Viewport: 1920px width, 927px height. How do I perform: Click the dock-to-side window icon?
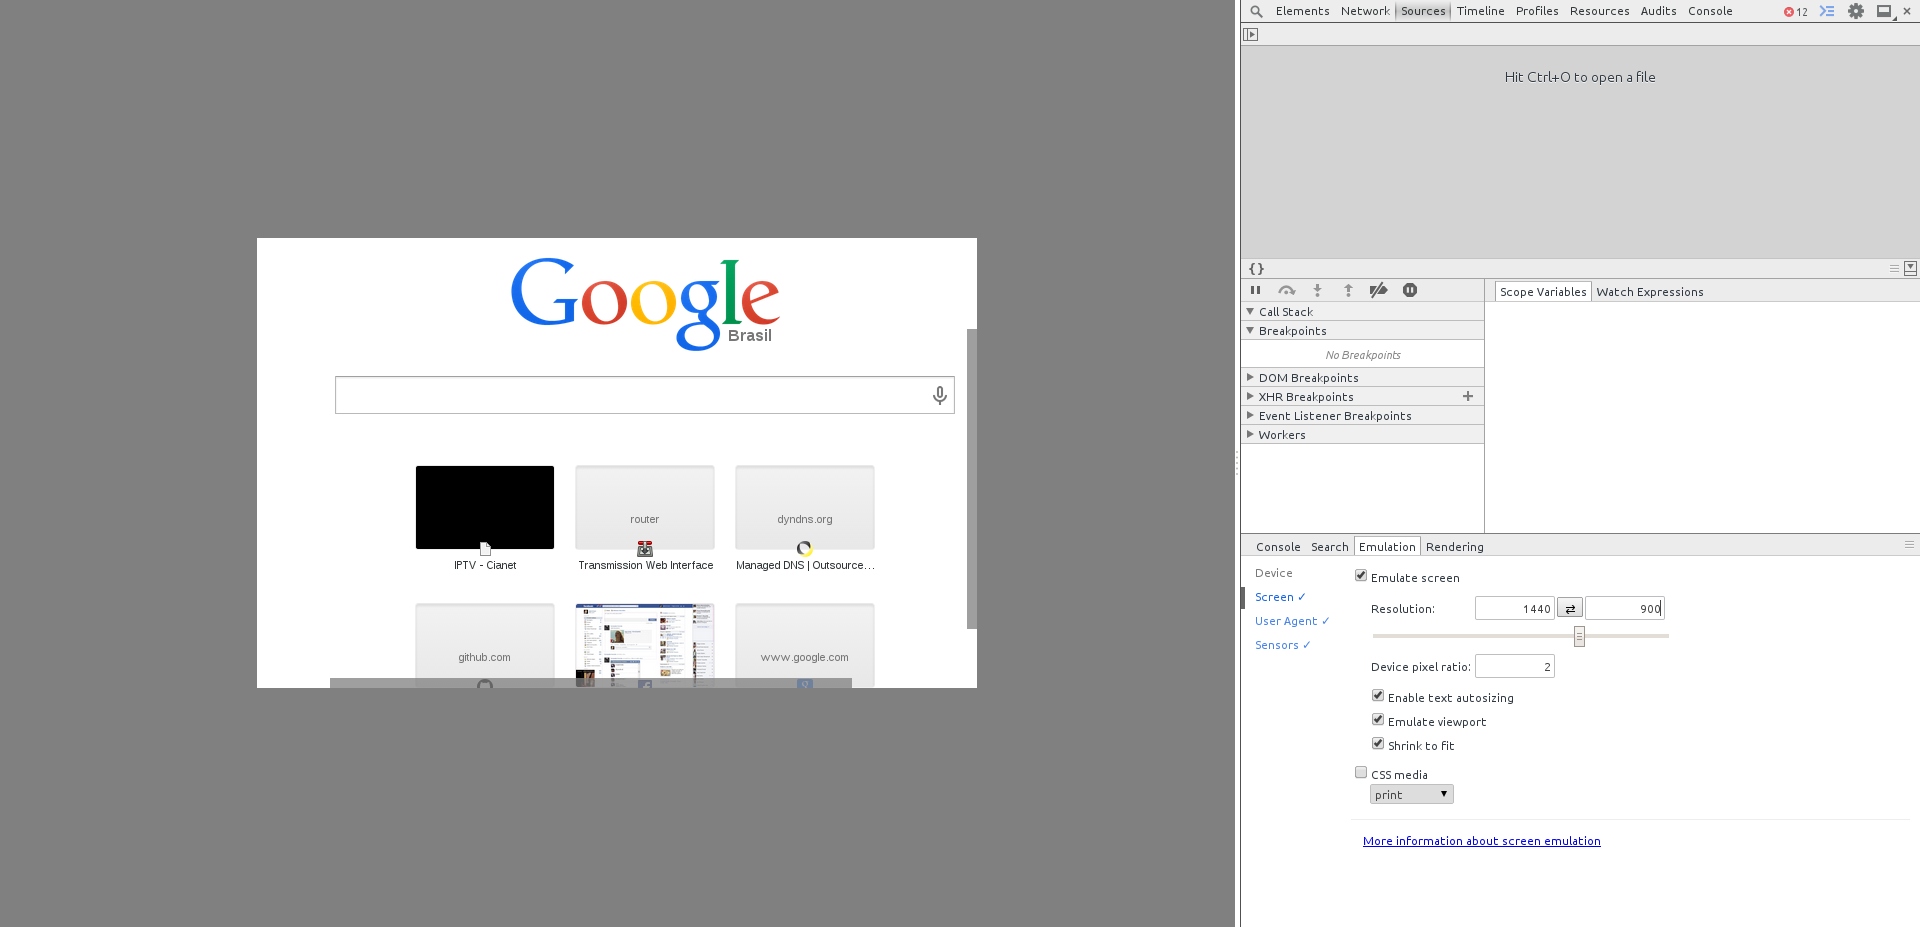1885,11
